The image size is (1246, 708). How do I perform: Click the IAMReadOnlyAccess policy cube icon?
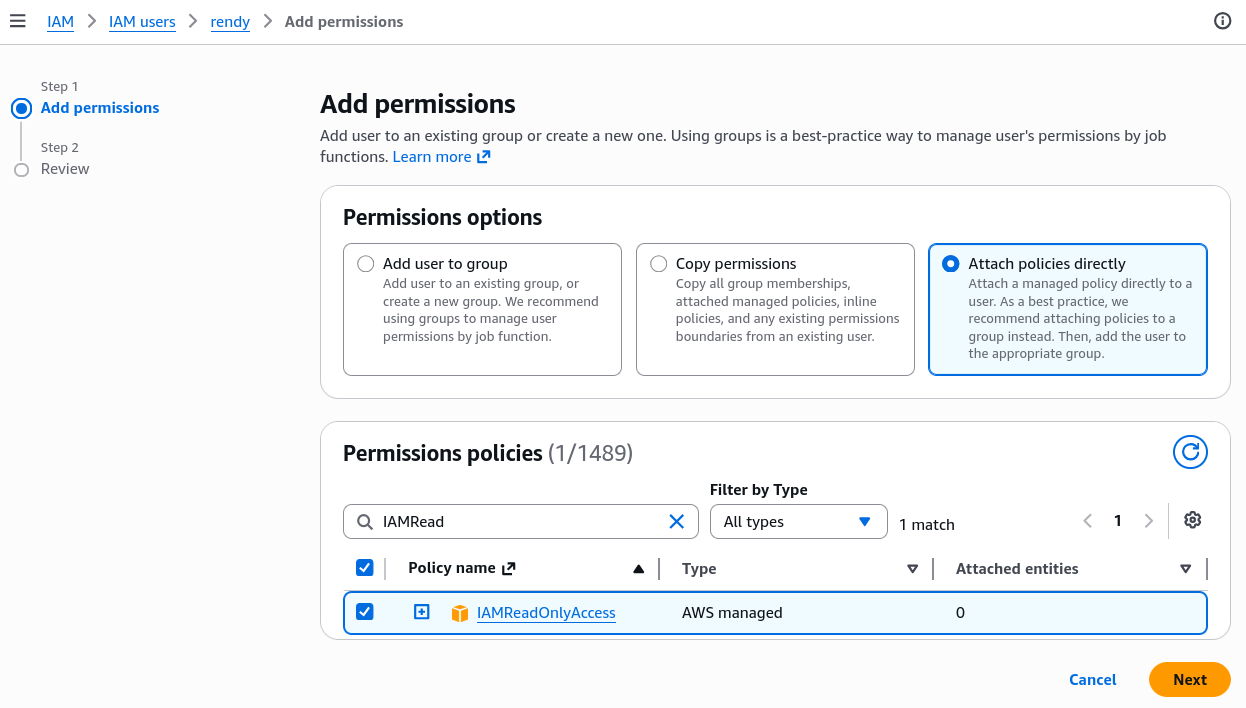460,613
